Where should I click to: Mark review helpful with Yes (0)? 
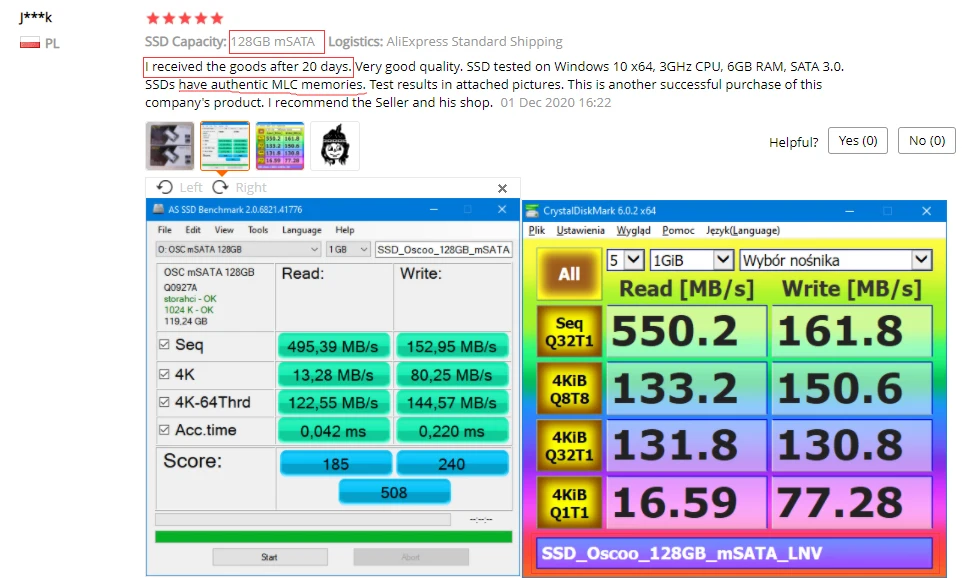click(x=858, y=141)
